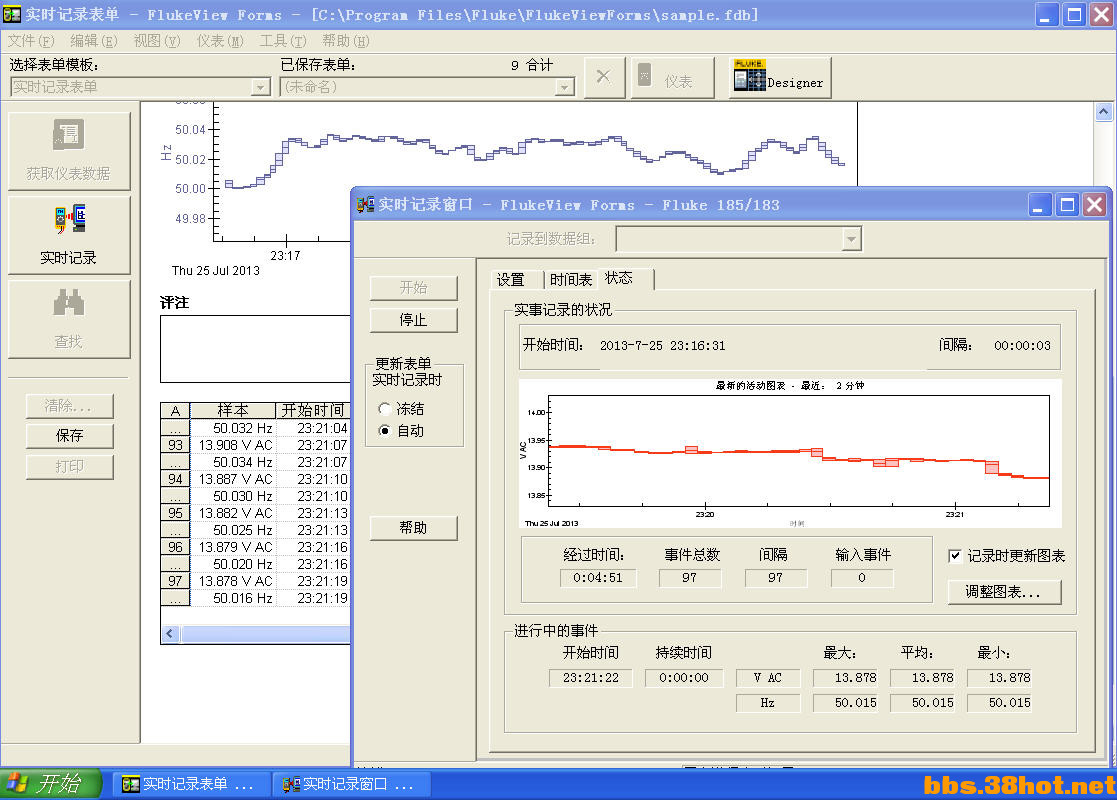Viewport: 1117px width, 800px height.
Task: Open Fluke Designer icon button
Action: [780, 78]
